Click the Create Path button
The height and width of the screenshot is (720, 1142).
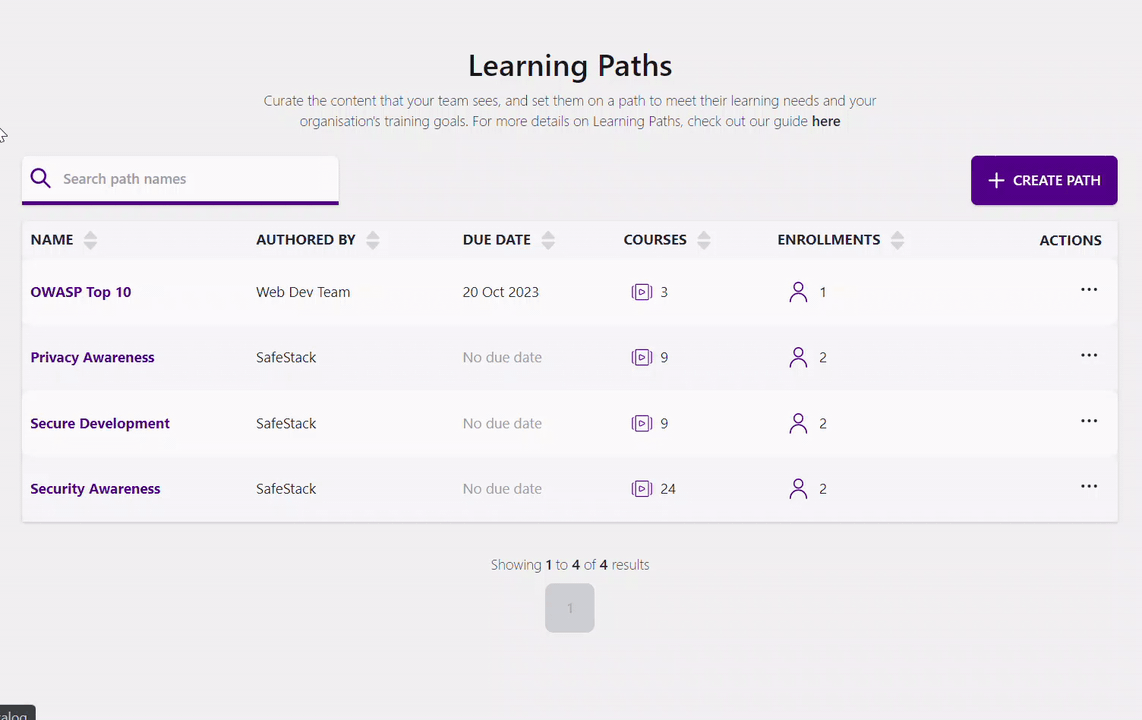(x=1044, y=180)
